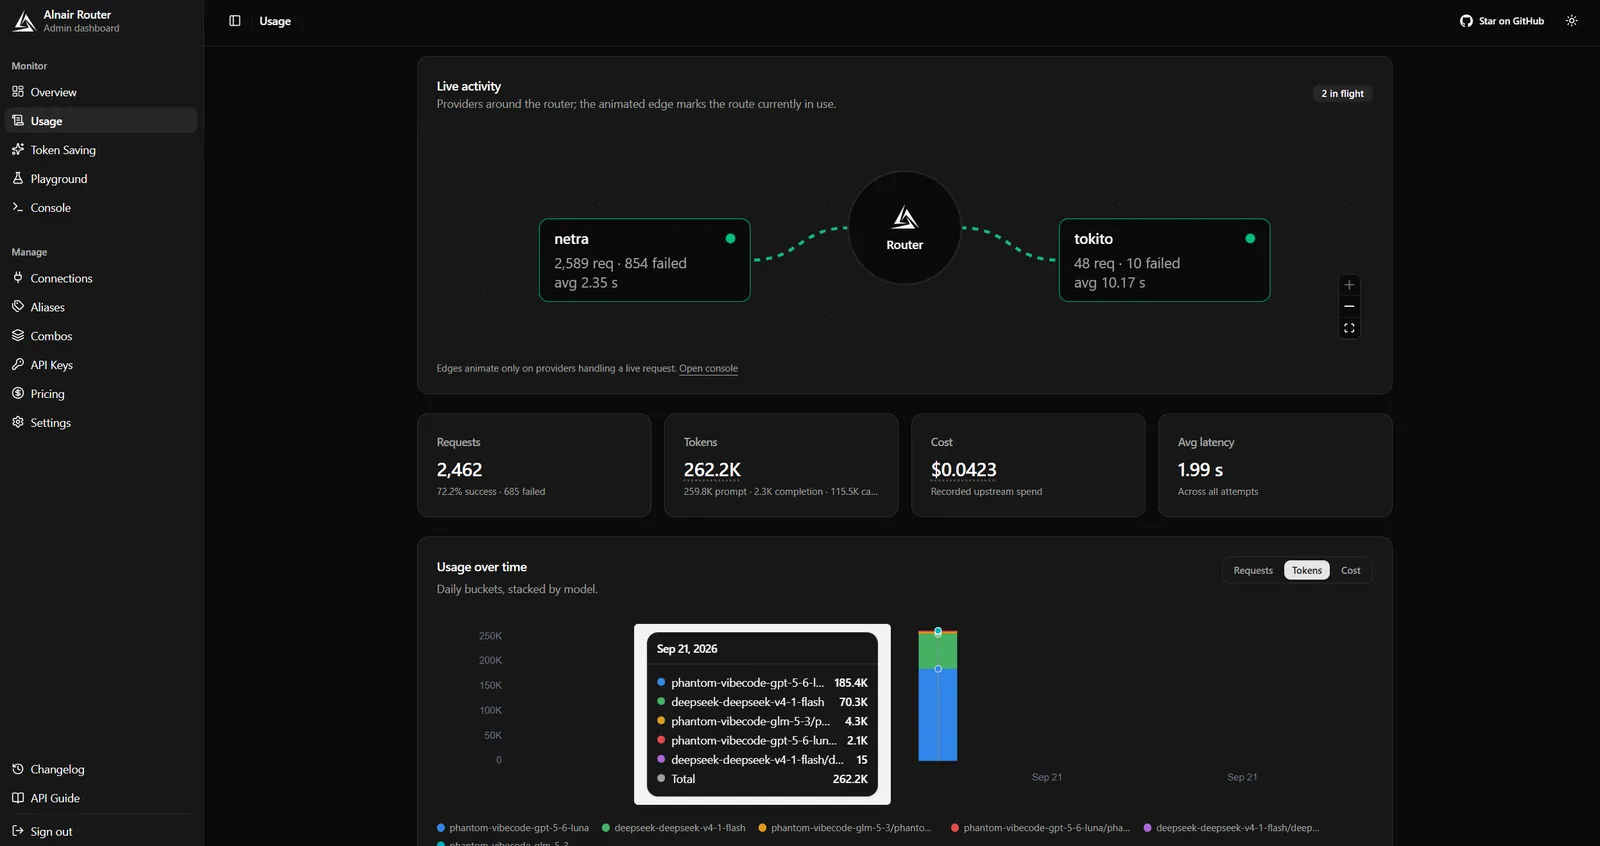Click the Combos layers icon
The height and width of the screenshot is (846, 1600).
pos(18,336)
